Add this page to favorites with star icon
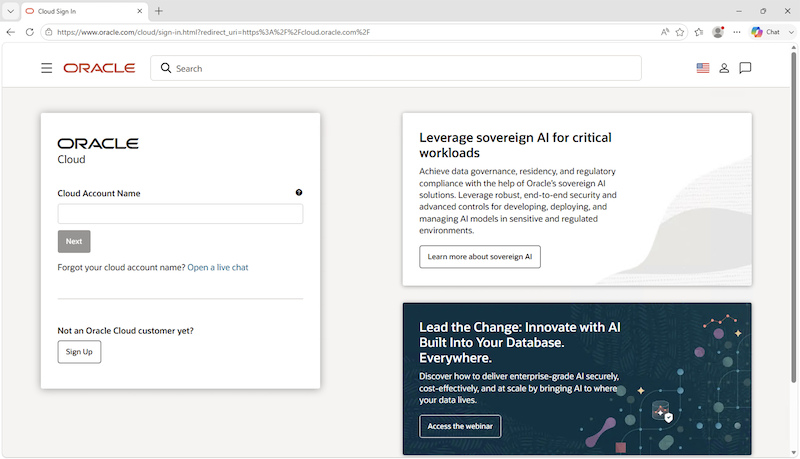This screenshot has width=800, height=459. [x=680, y=32]
